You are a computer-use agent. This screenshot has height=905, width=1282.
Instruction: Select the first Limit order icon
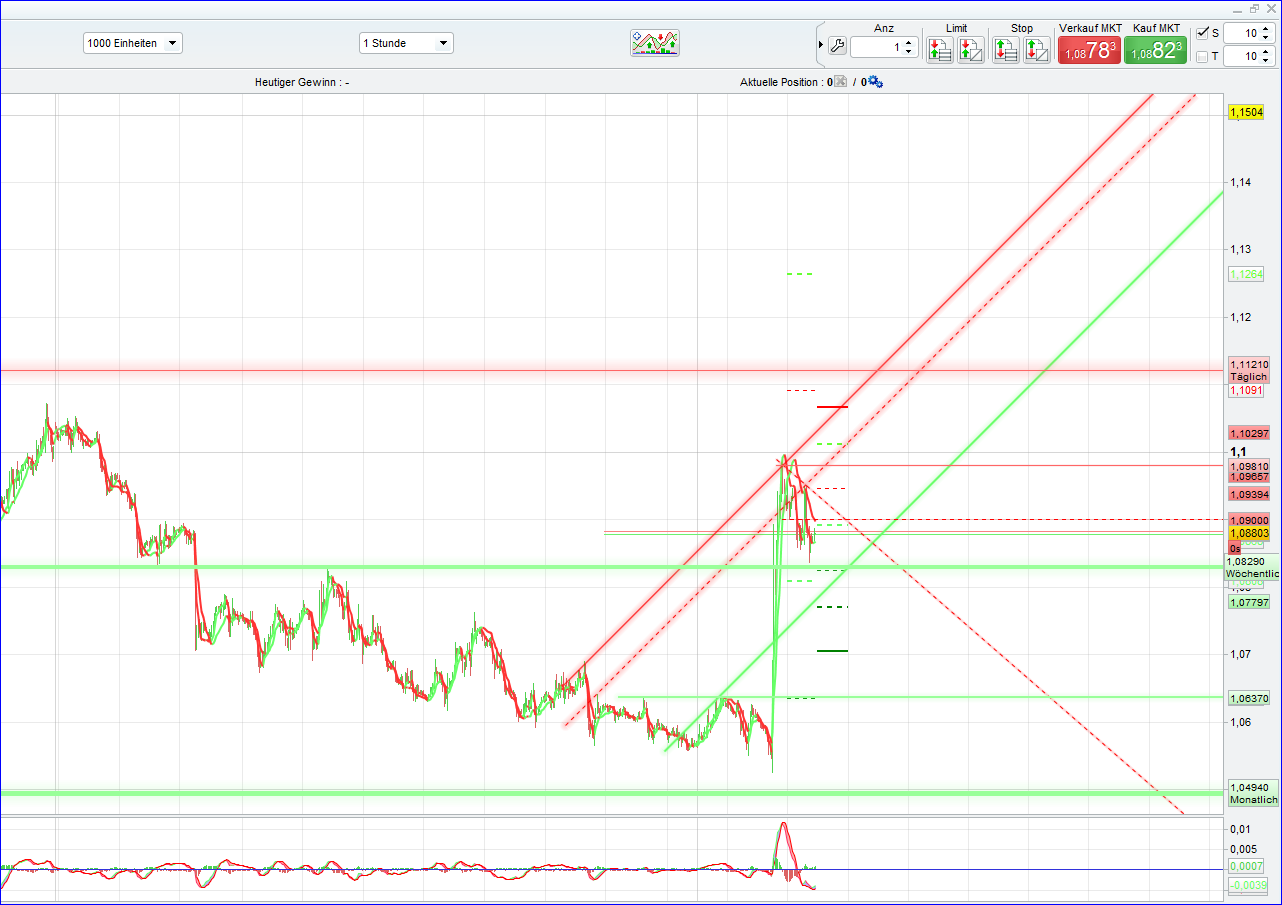[939, 49]
